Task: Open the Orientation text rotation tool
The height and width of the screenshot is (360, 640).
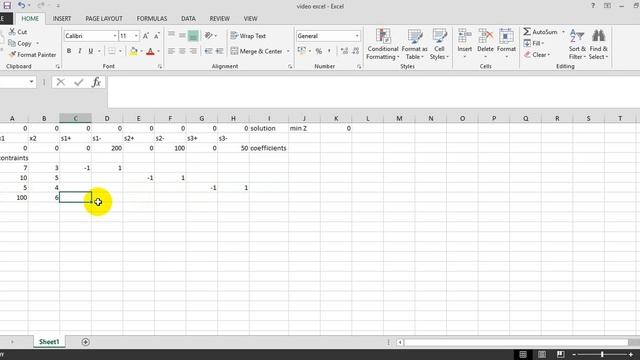Action: (210, 36)
